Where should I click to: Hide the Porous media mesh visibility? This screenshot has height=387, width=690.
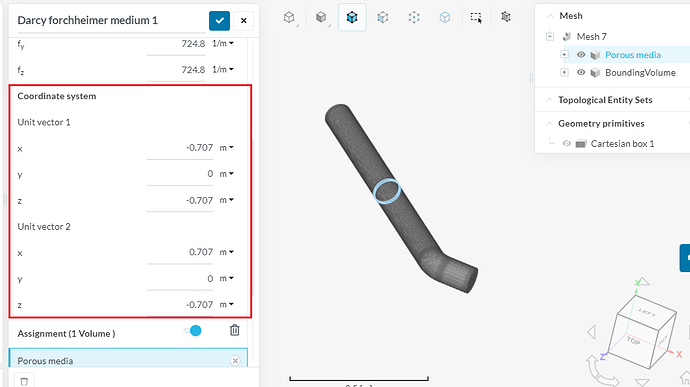click(x=581, y=55)
